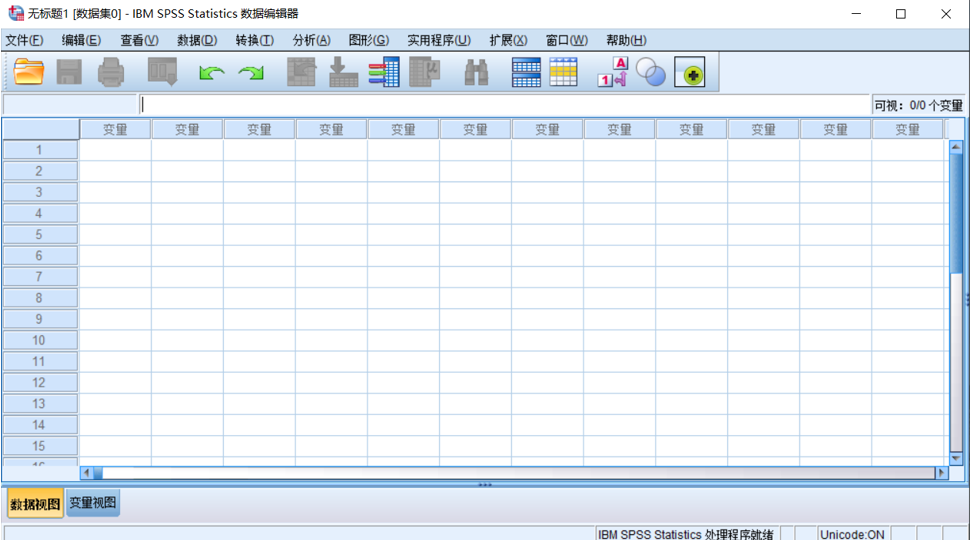
Task: Maximize the SPSS data editor window
Action: click(901, 14)
